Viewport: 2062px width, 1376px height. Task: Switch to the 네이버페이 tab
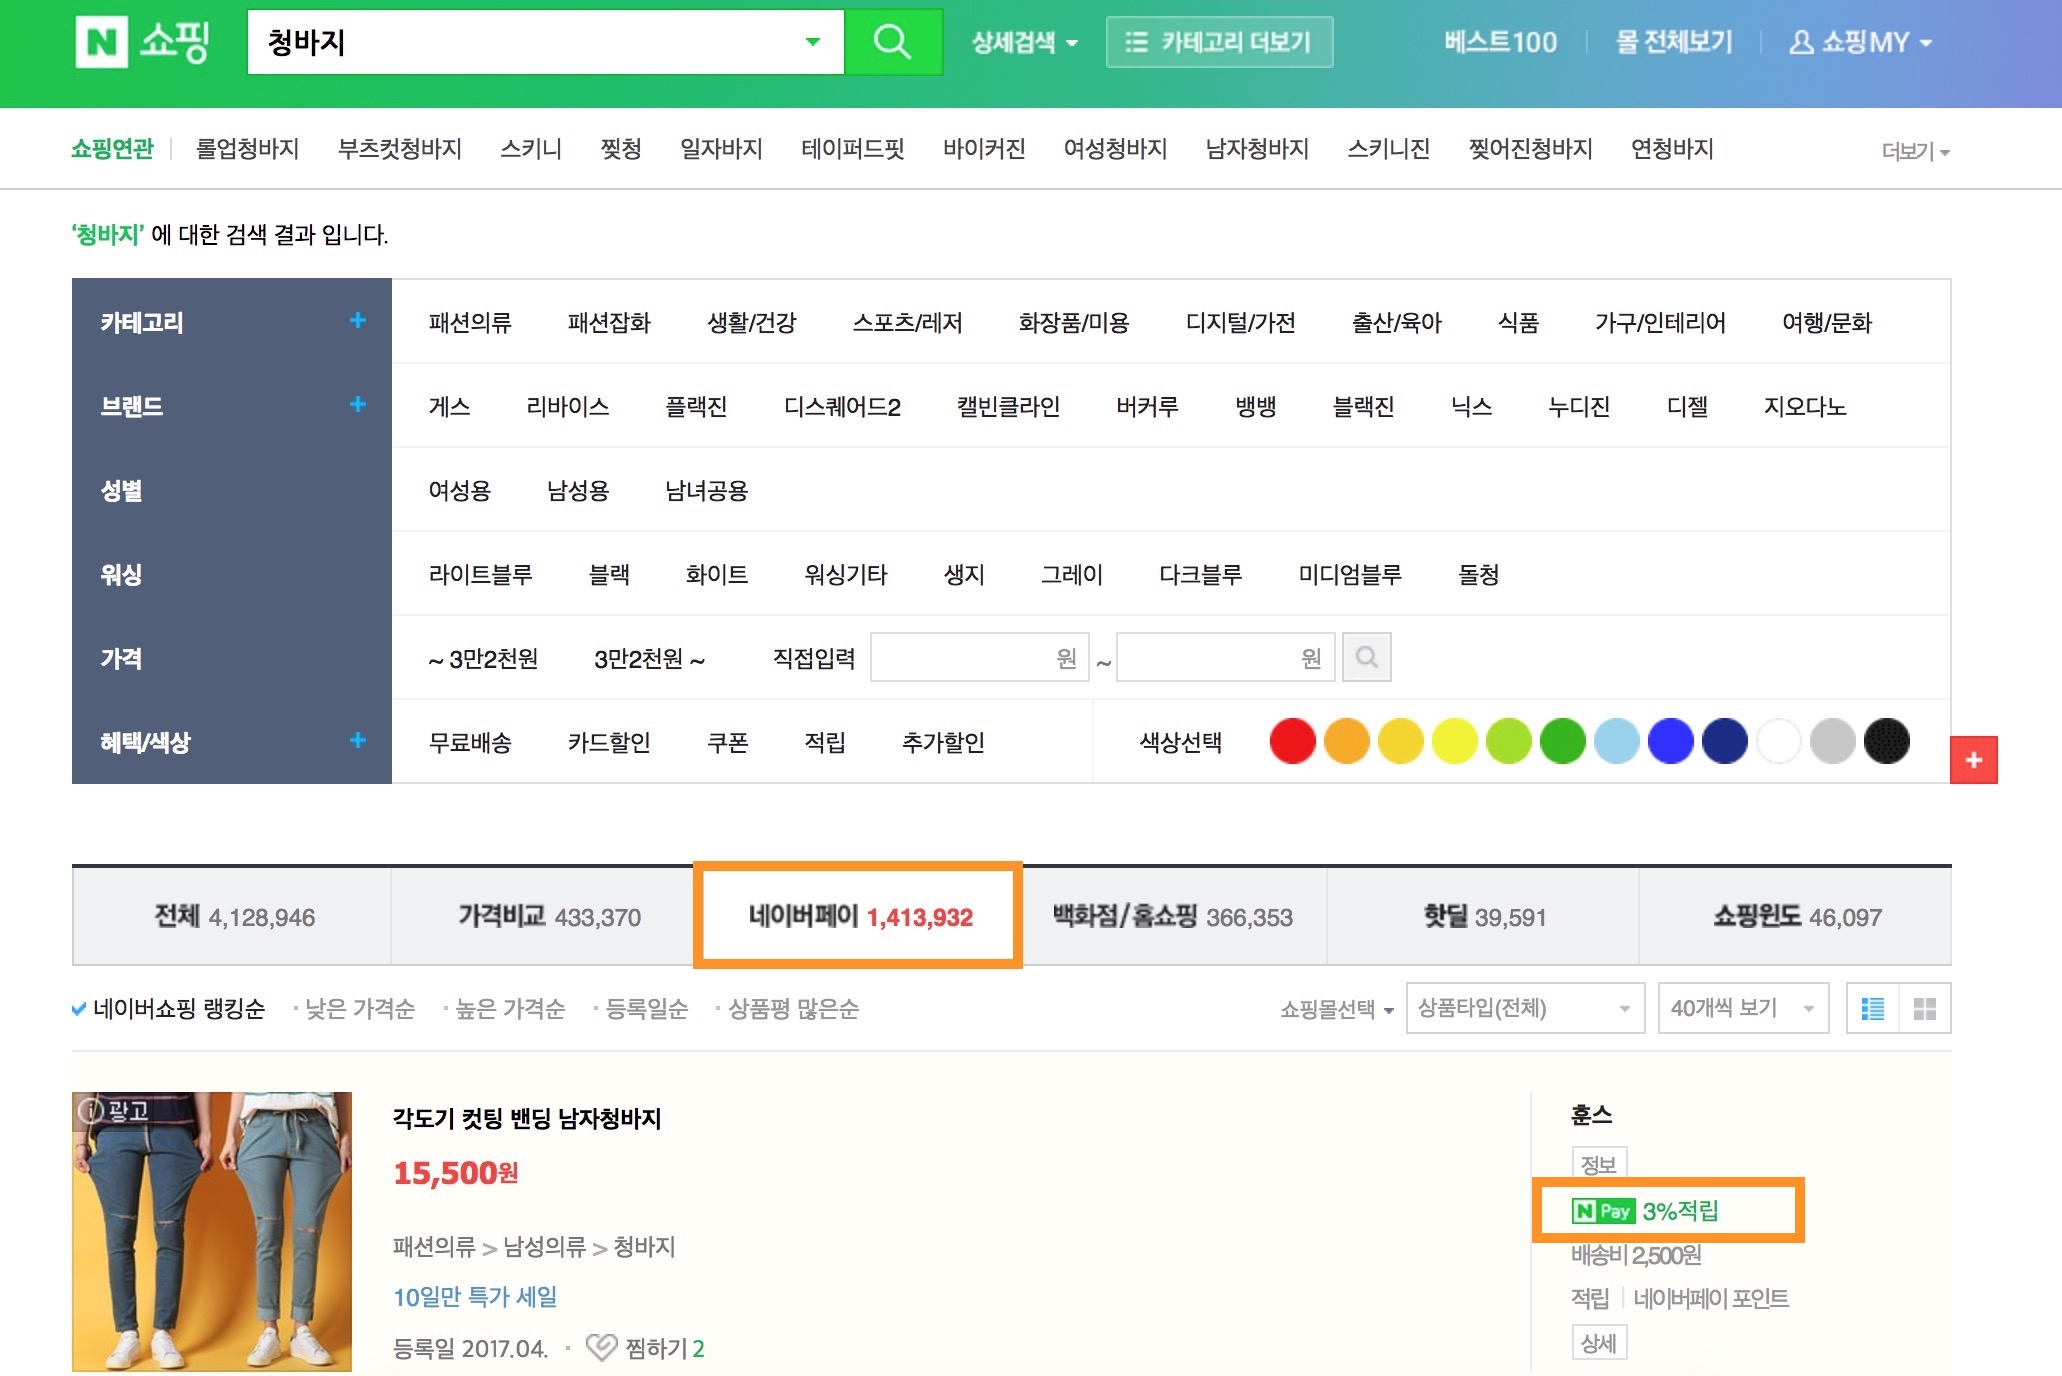pyautogui.click(x=859, y=916)
